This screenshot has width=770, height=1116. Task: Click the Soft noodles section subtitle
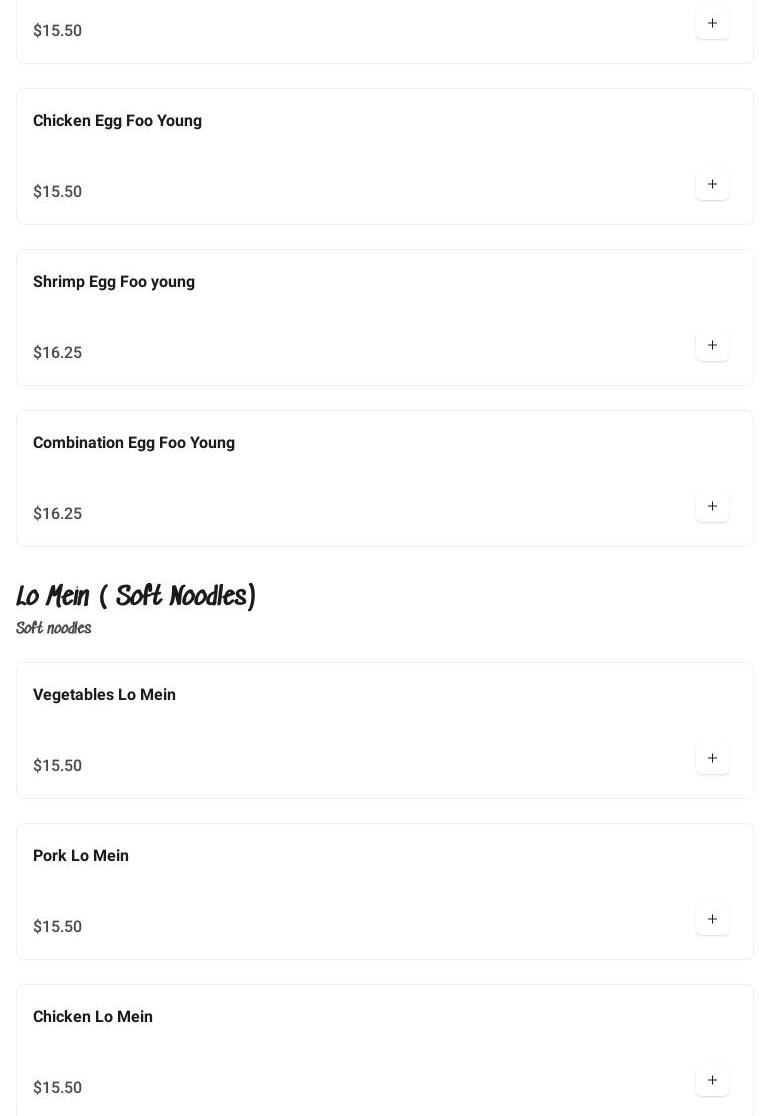click(54, 628)
